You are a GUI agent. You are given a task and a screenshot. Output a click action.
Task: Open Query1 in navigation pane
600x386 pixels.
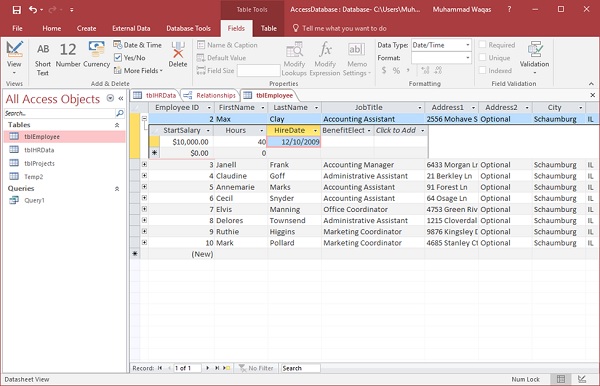click(34, 200)
